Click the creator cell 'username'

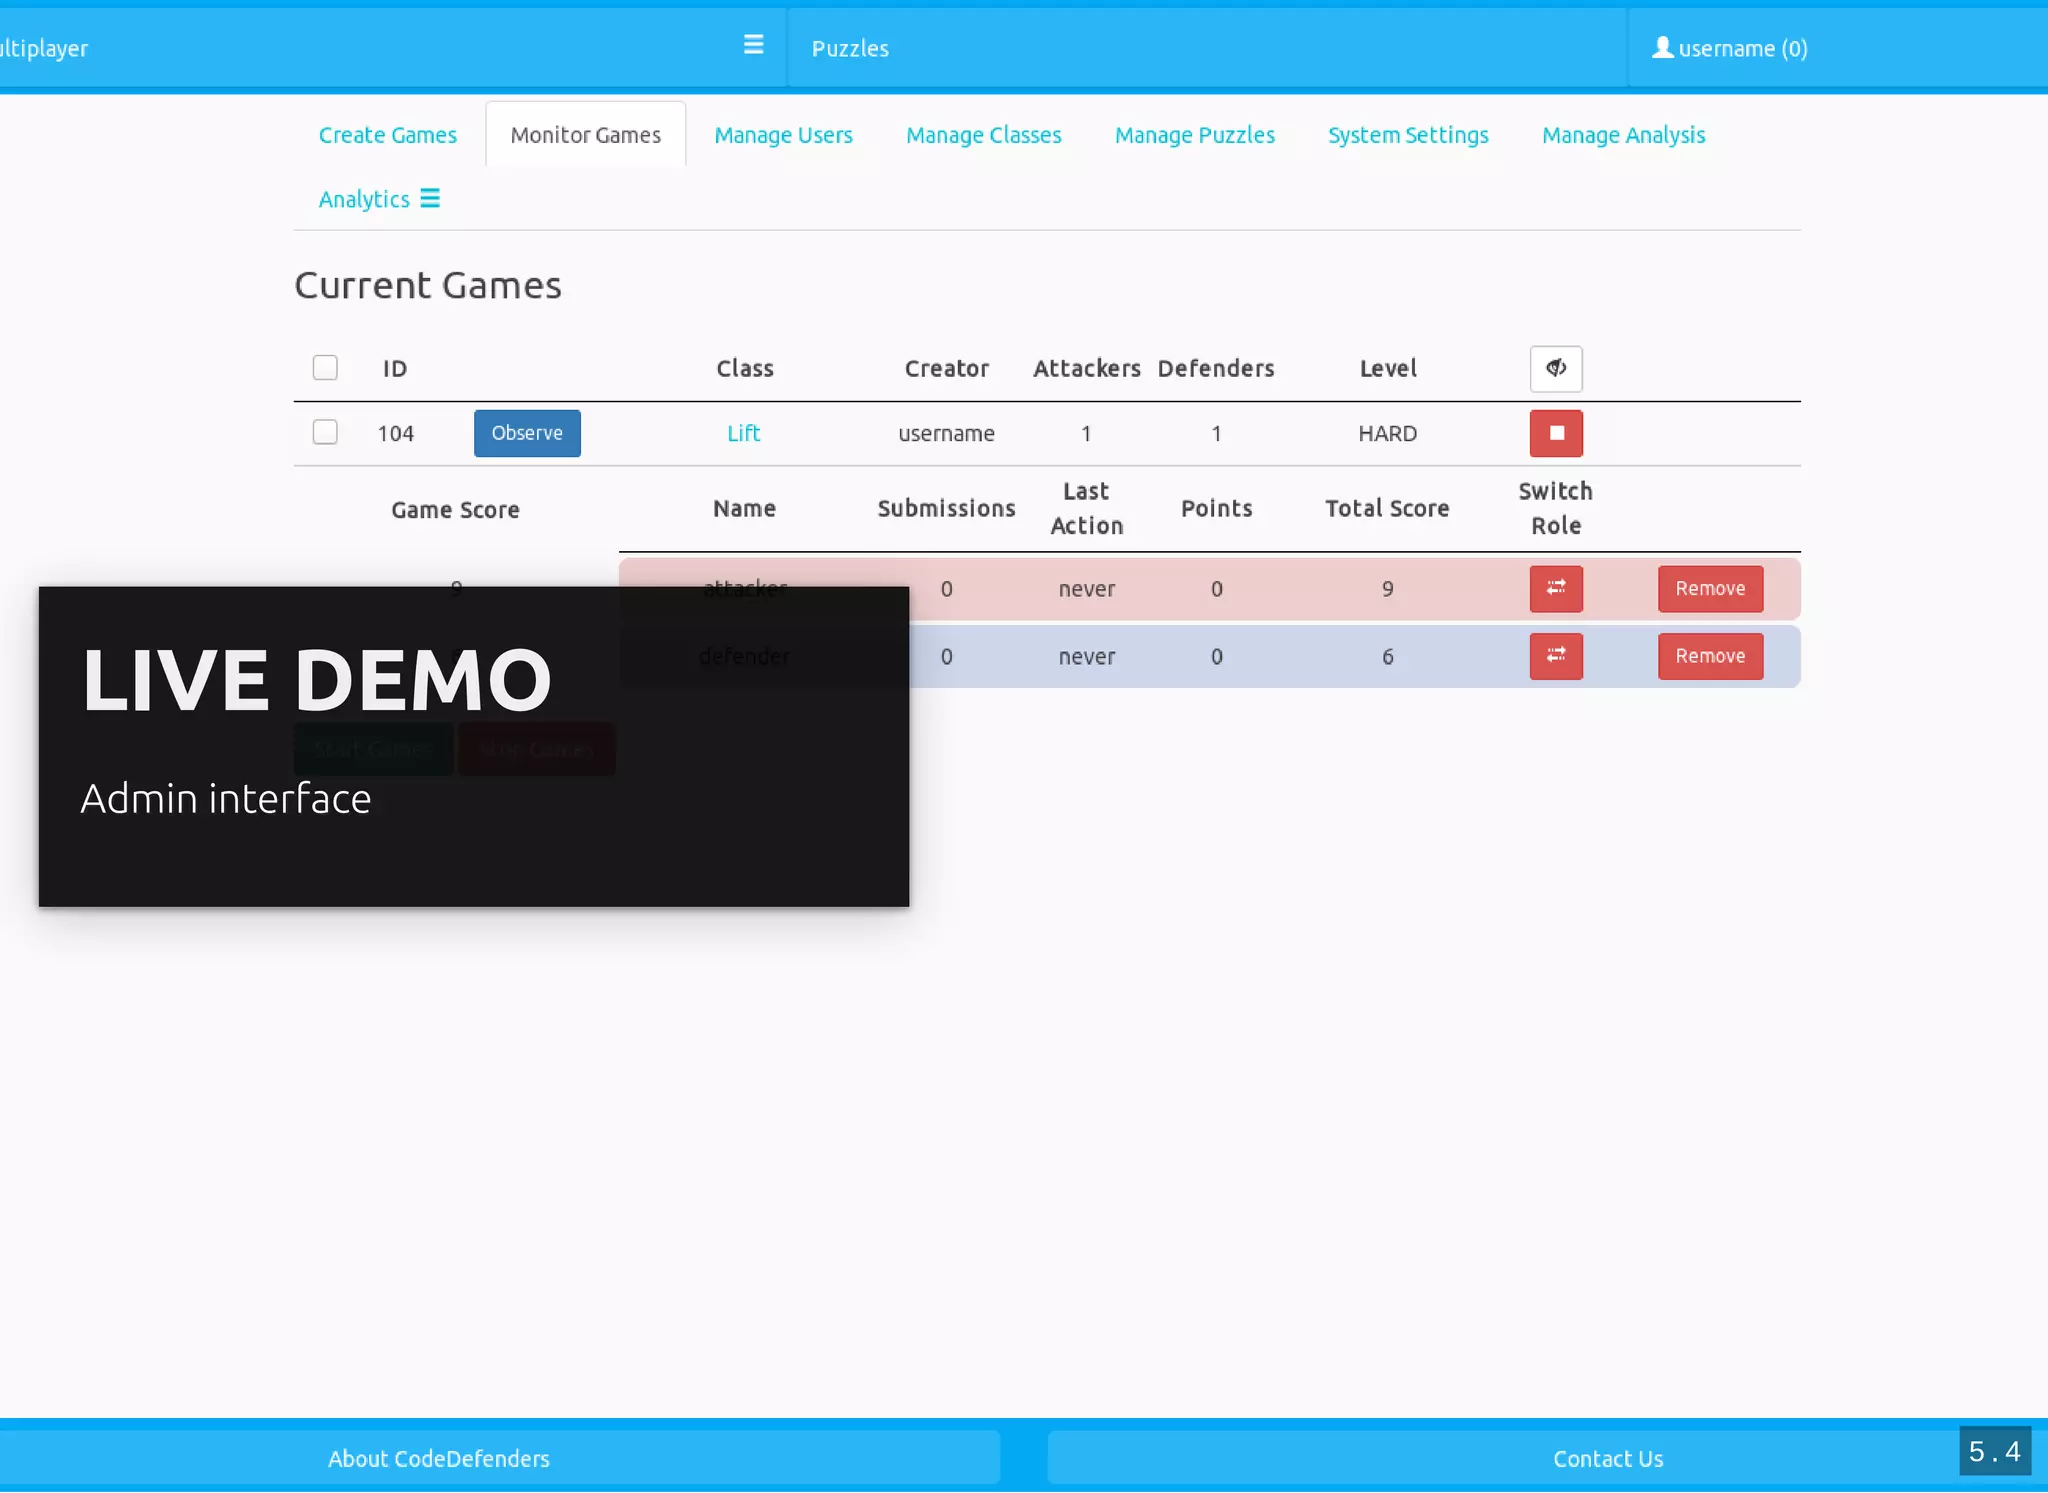pos(946,433)
